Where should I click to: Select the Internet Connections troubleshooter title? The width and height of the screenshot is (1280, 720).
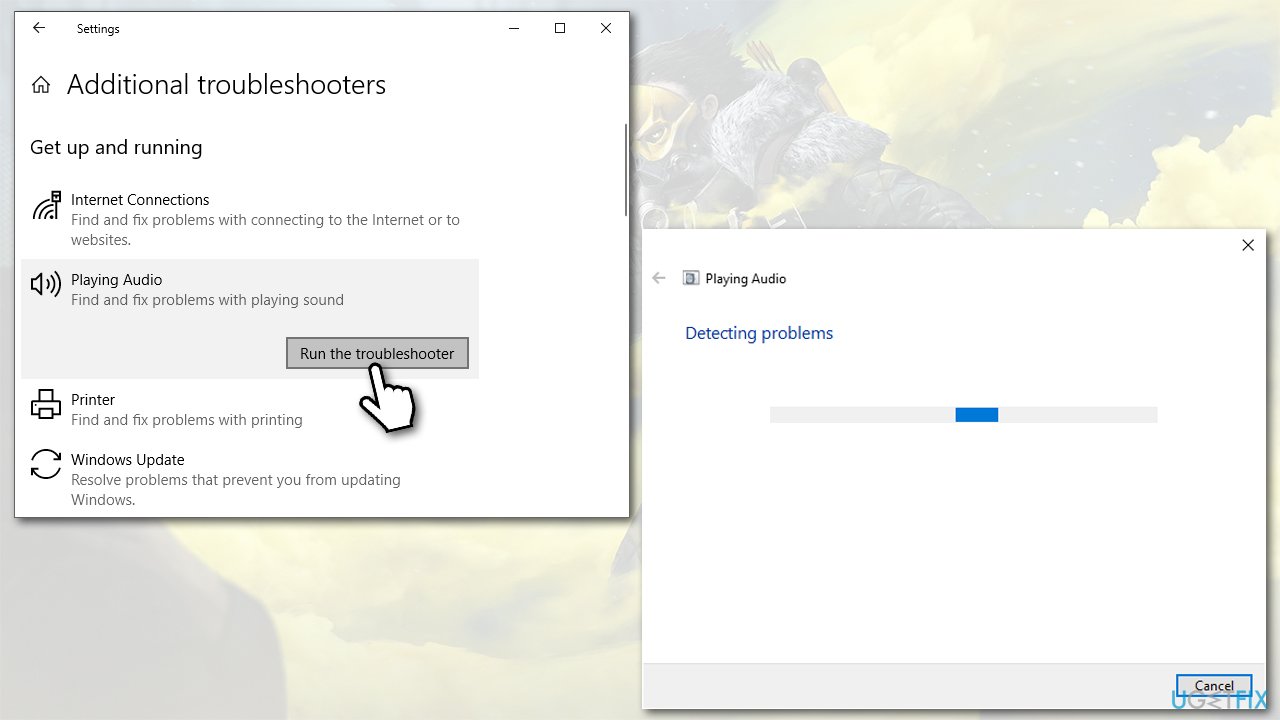(x=140, y=200)
